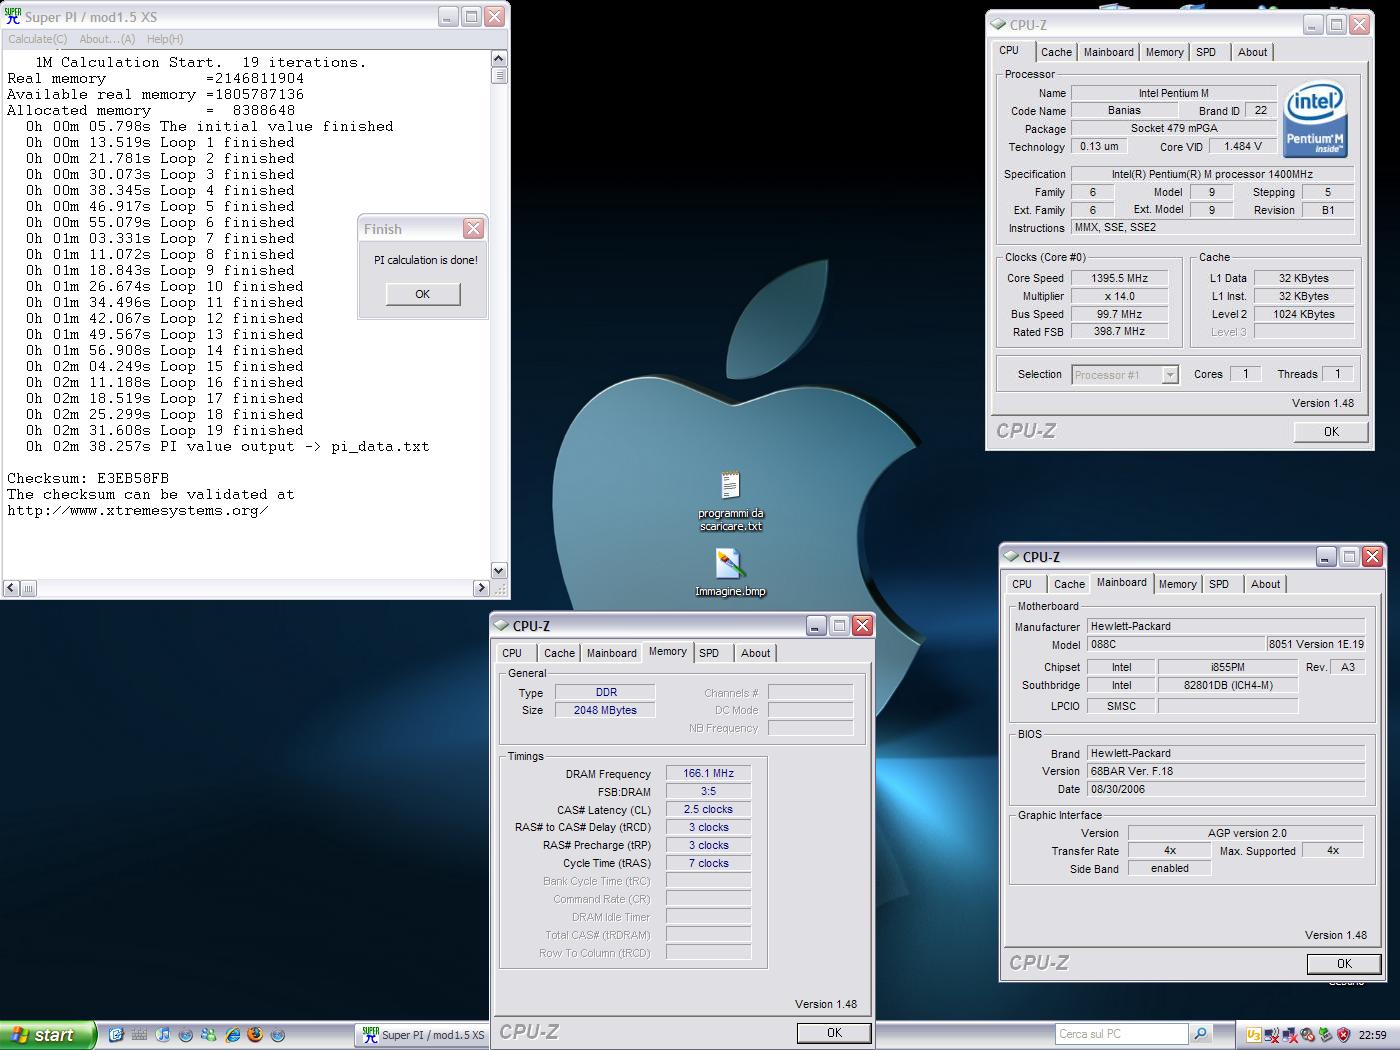This screenshot has width=1400, height=1050.
Task: Switch to Cache tab in the Hewlett-Packard CPU-Z window
Action: tap(1069, 584)
